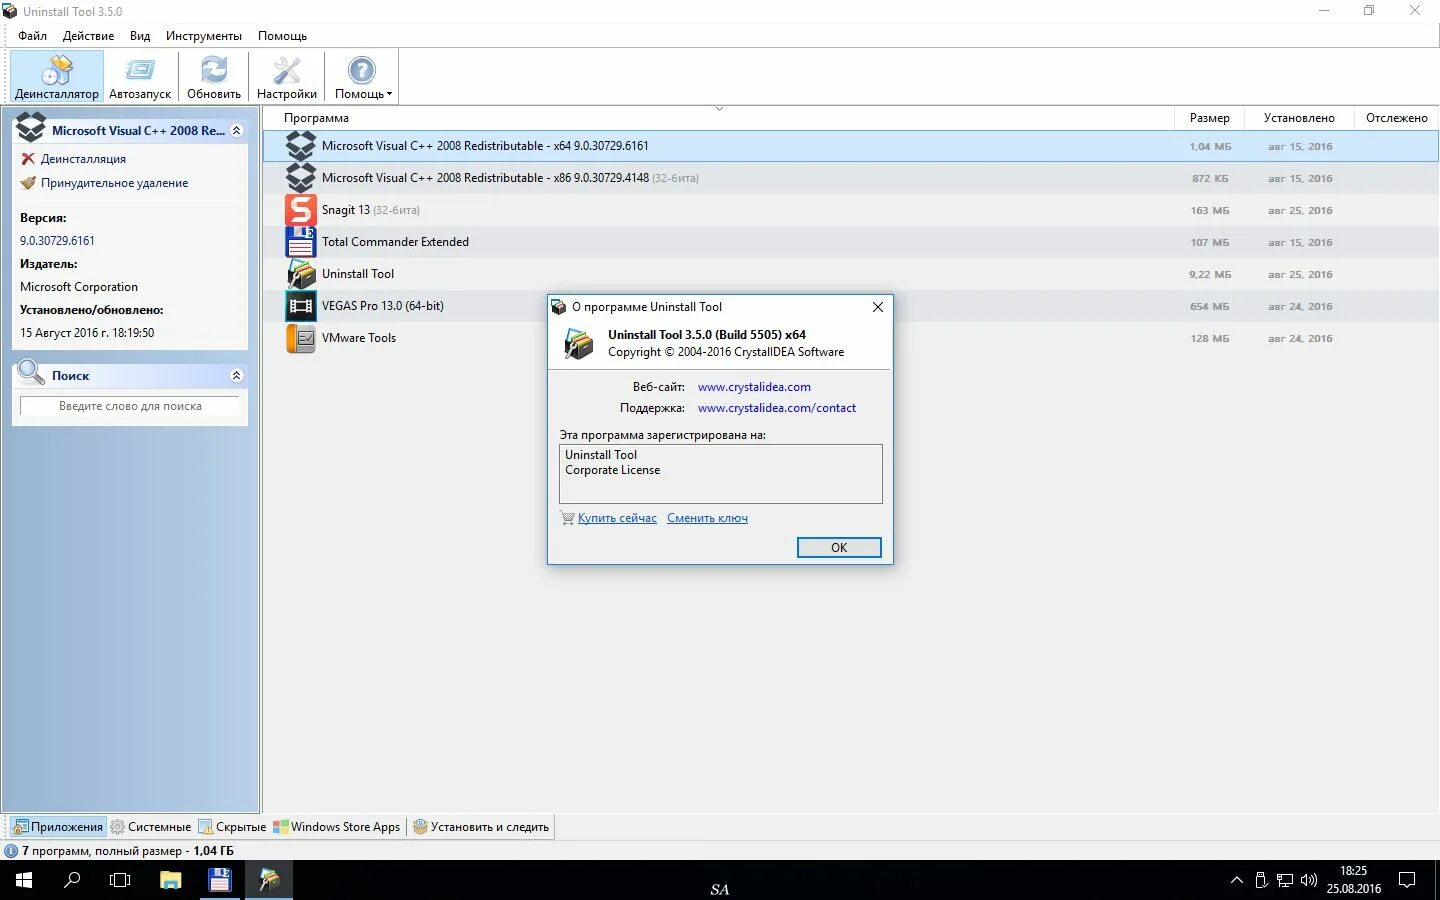Click the search field Введите слово для поиска

click(130, 406)
